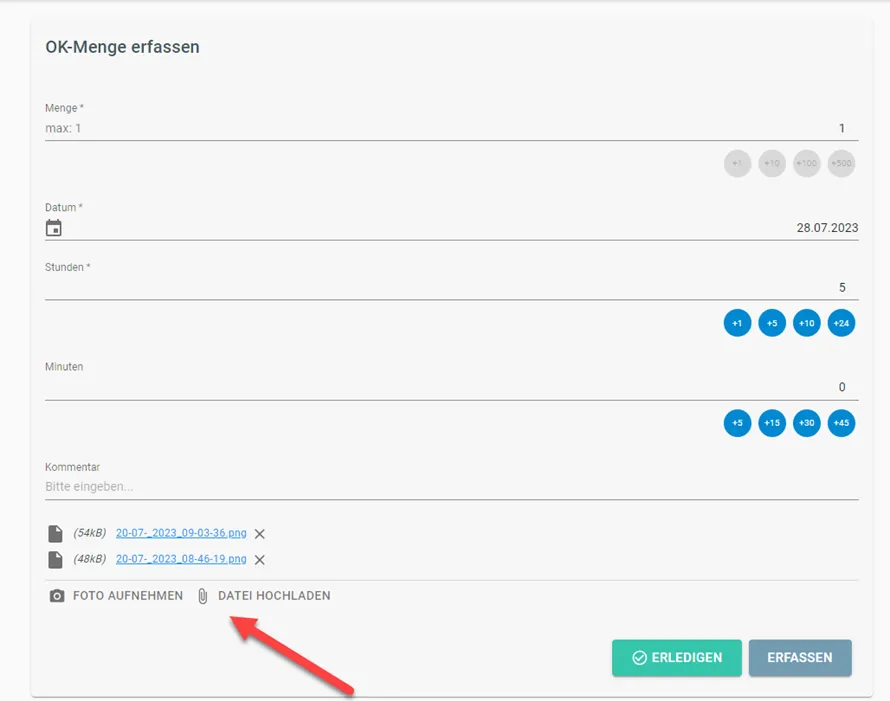Click the disabled Menge +10 button
890x701 pixels.
(772, 163)
